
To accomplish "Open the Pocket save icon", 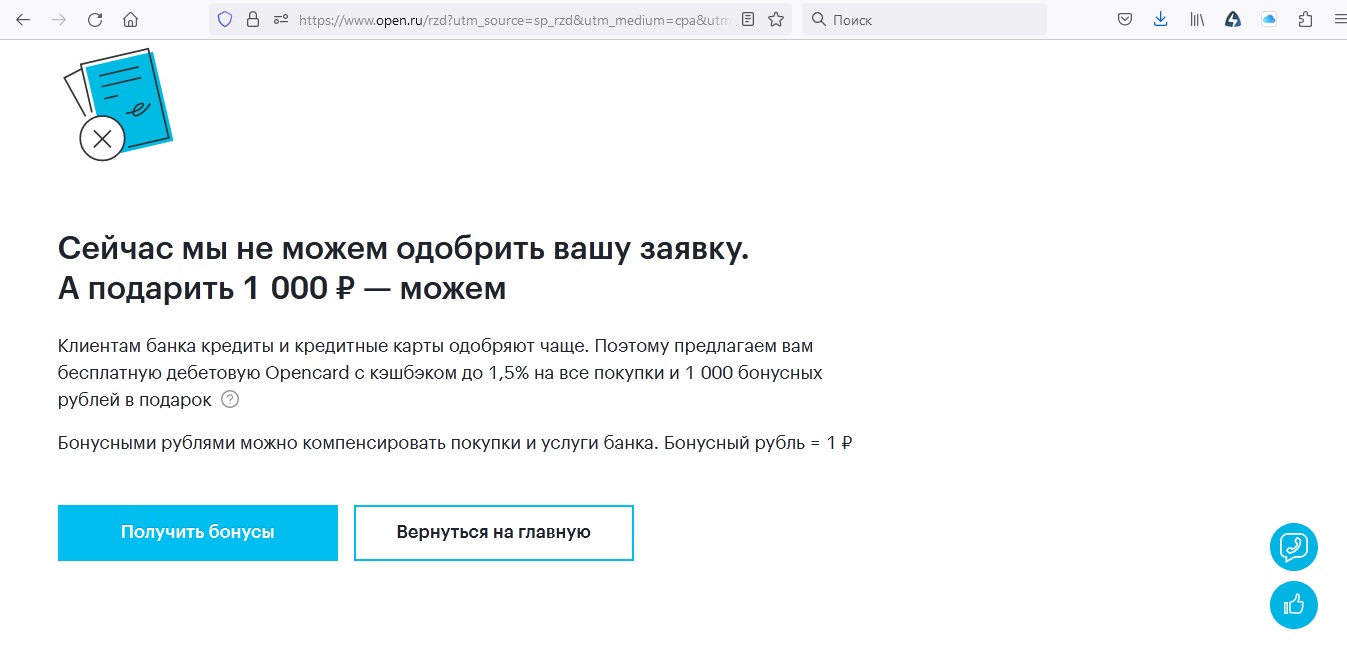I will [x=1125, y=19].
